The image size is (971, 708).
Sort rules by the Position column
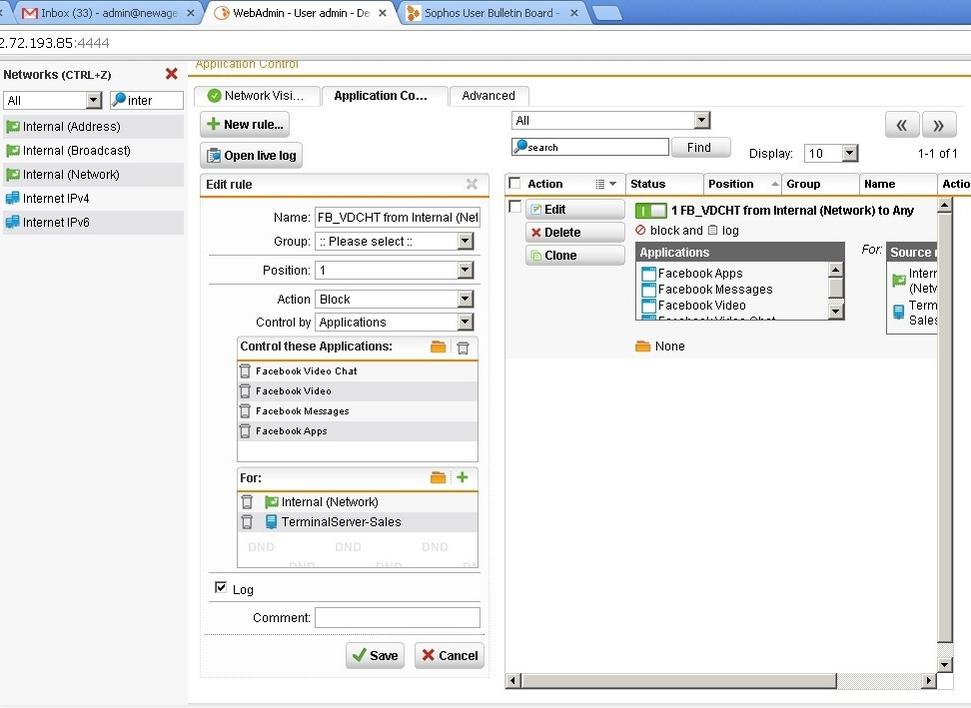(742, 184)
